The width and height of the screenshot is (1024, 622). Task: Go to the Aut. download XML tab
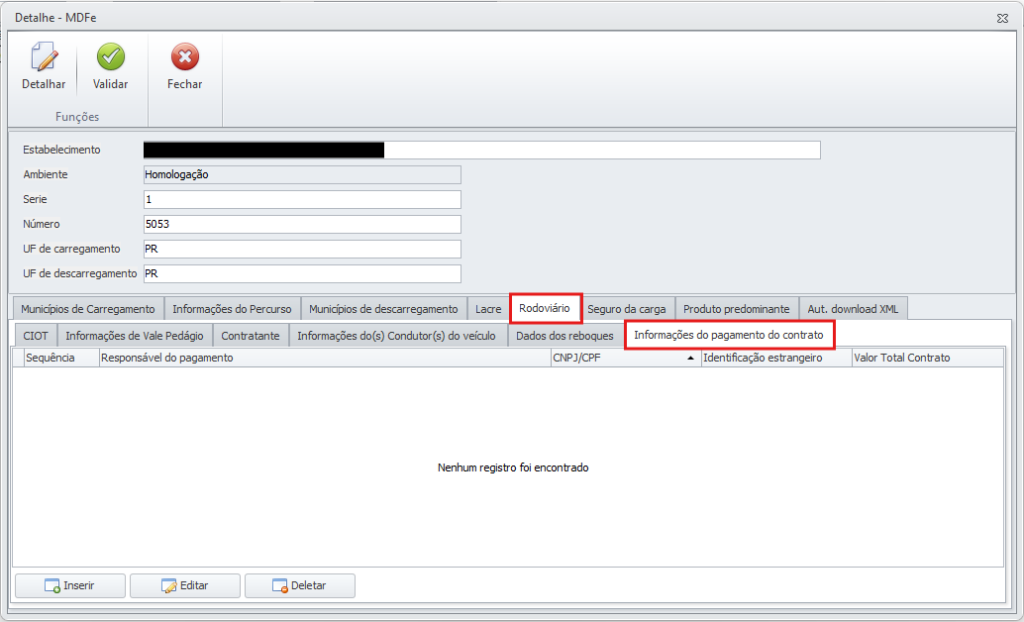tap(853, 309)
